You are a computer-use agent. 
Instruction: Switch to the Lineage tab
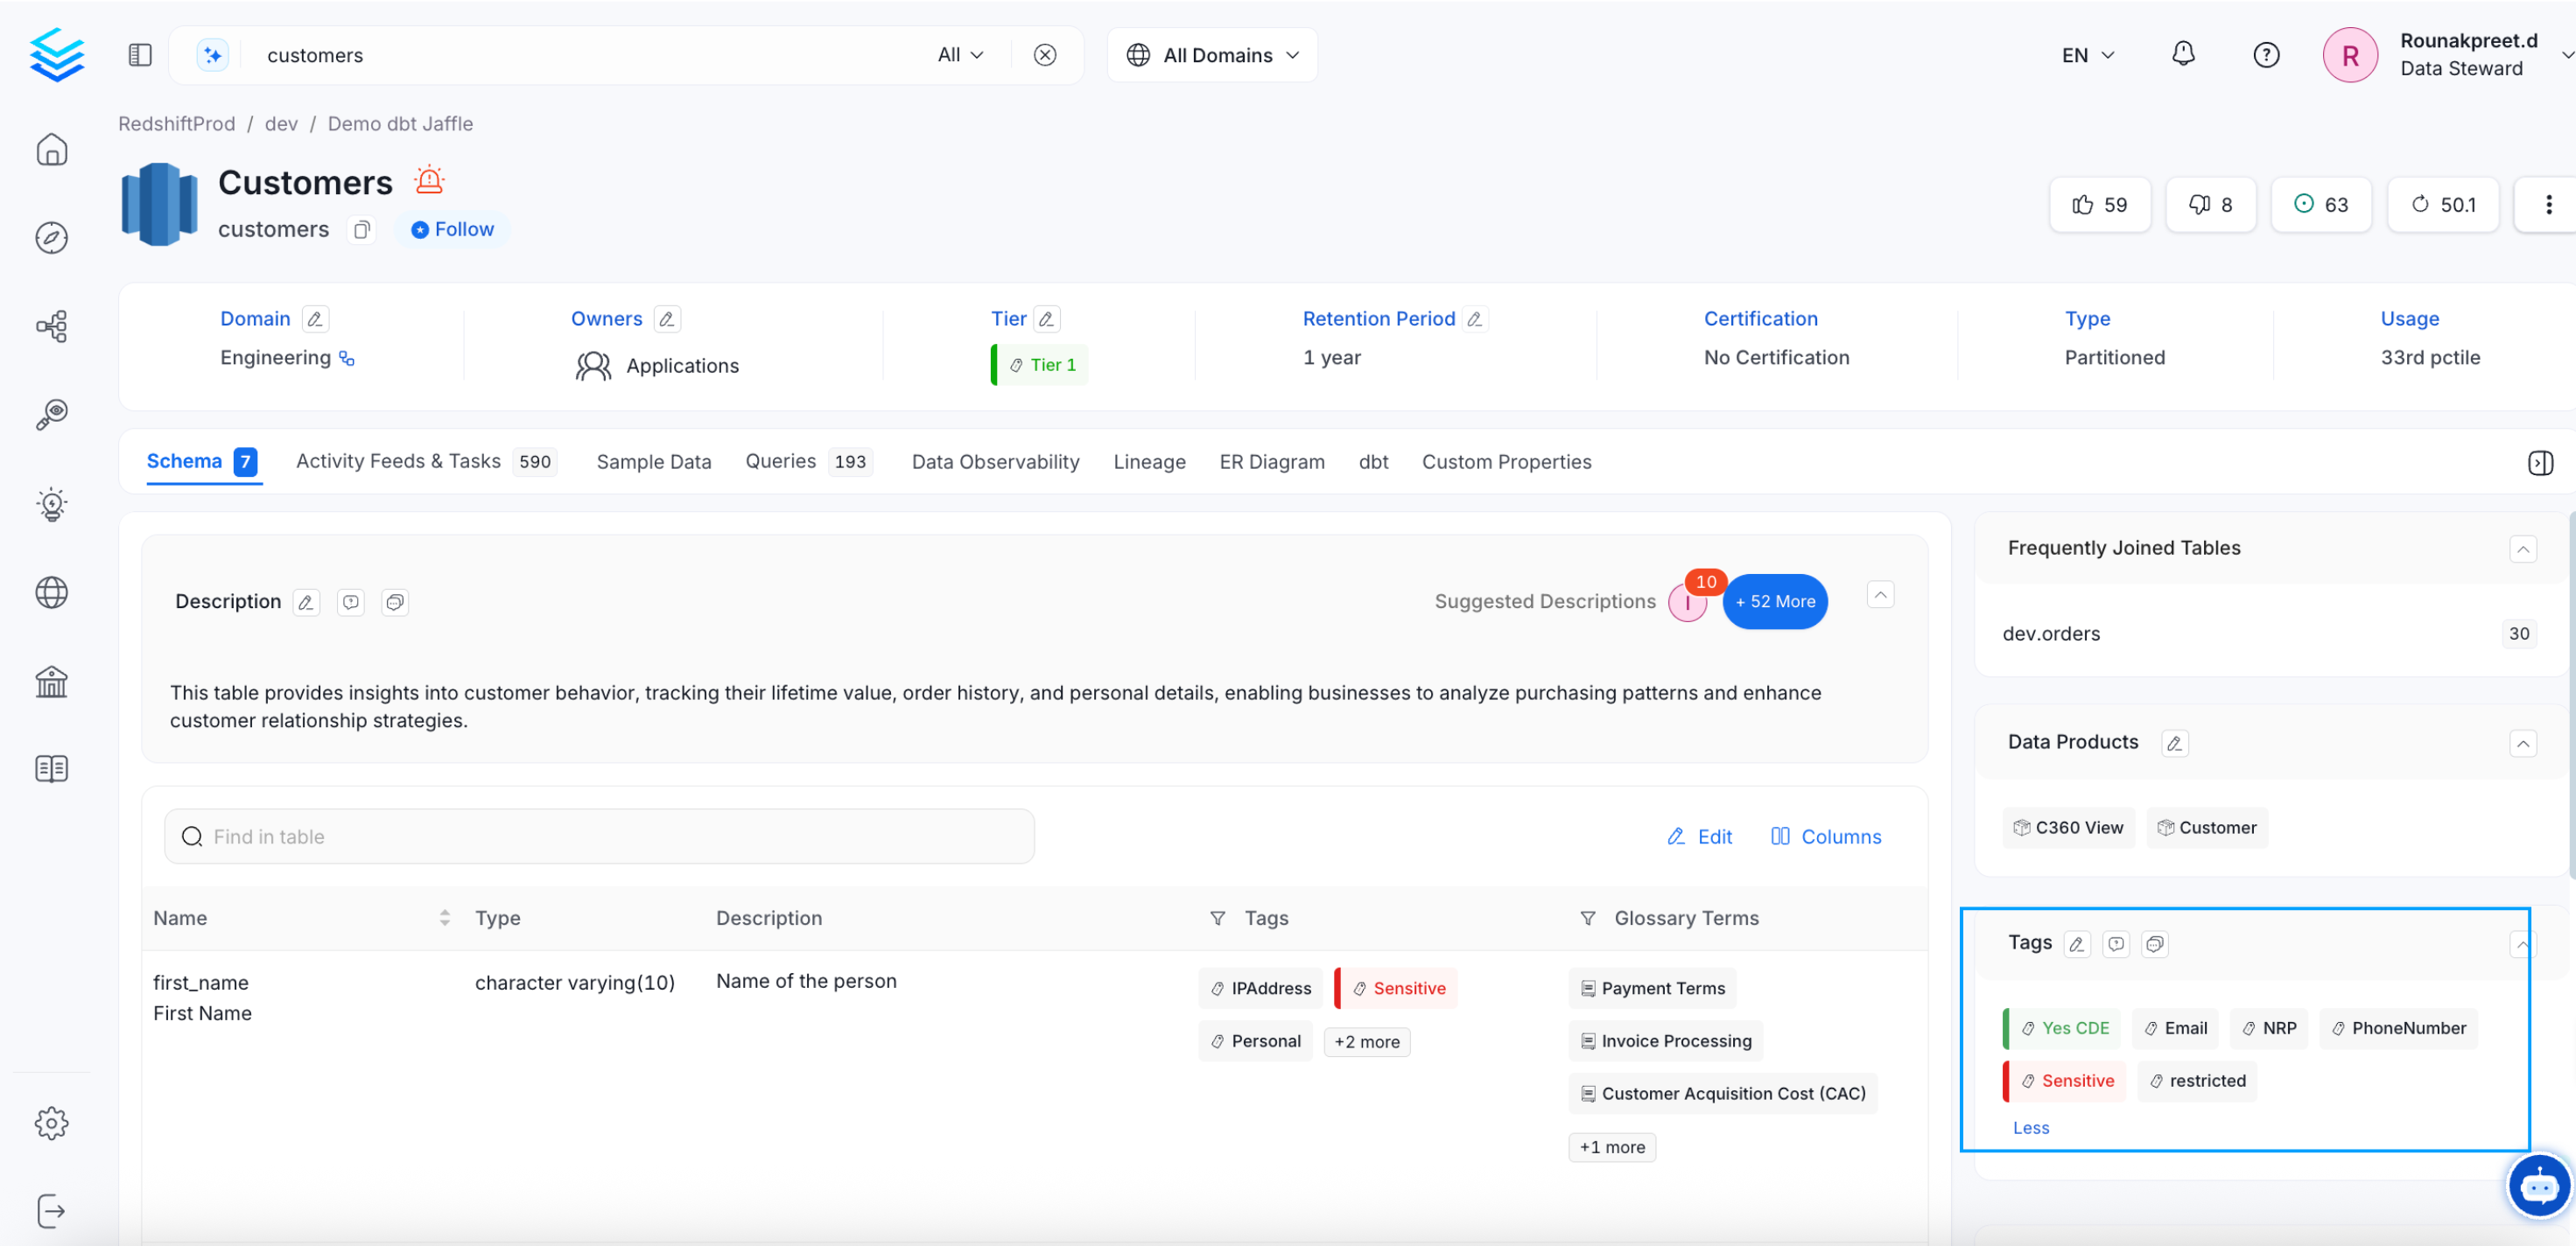click(x=1149, y=462)
